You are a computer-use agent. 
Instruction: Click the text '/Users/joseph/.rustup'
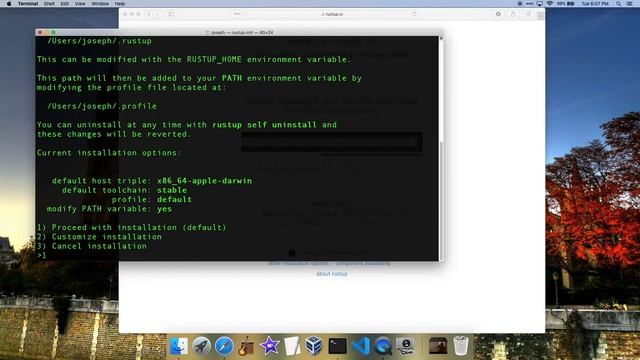tap(100, 41)
